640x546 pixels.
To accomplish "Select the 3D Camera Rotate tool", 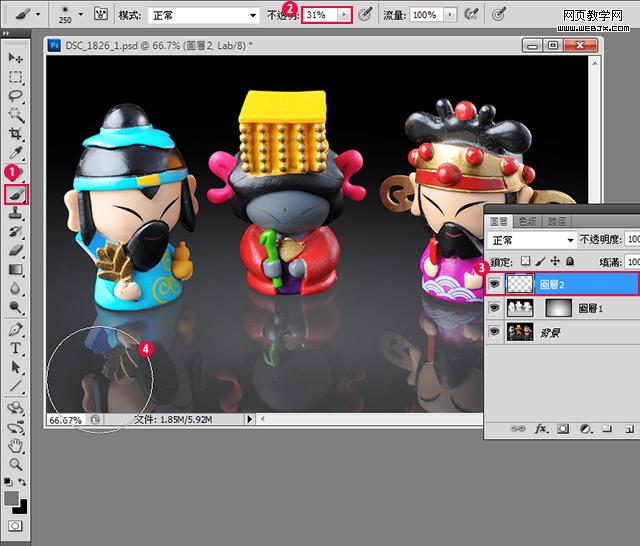I will point(16,427).
